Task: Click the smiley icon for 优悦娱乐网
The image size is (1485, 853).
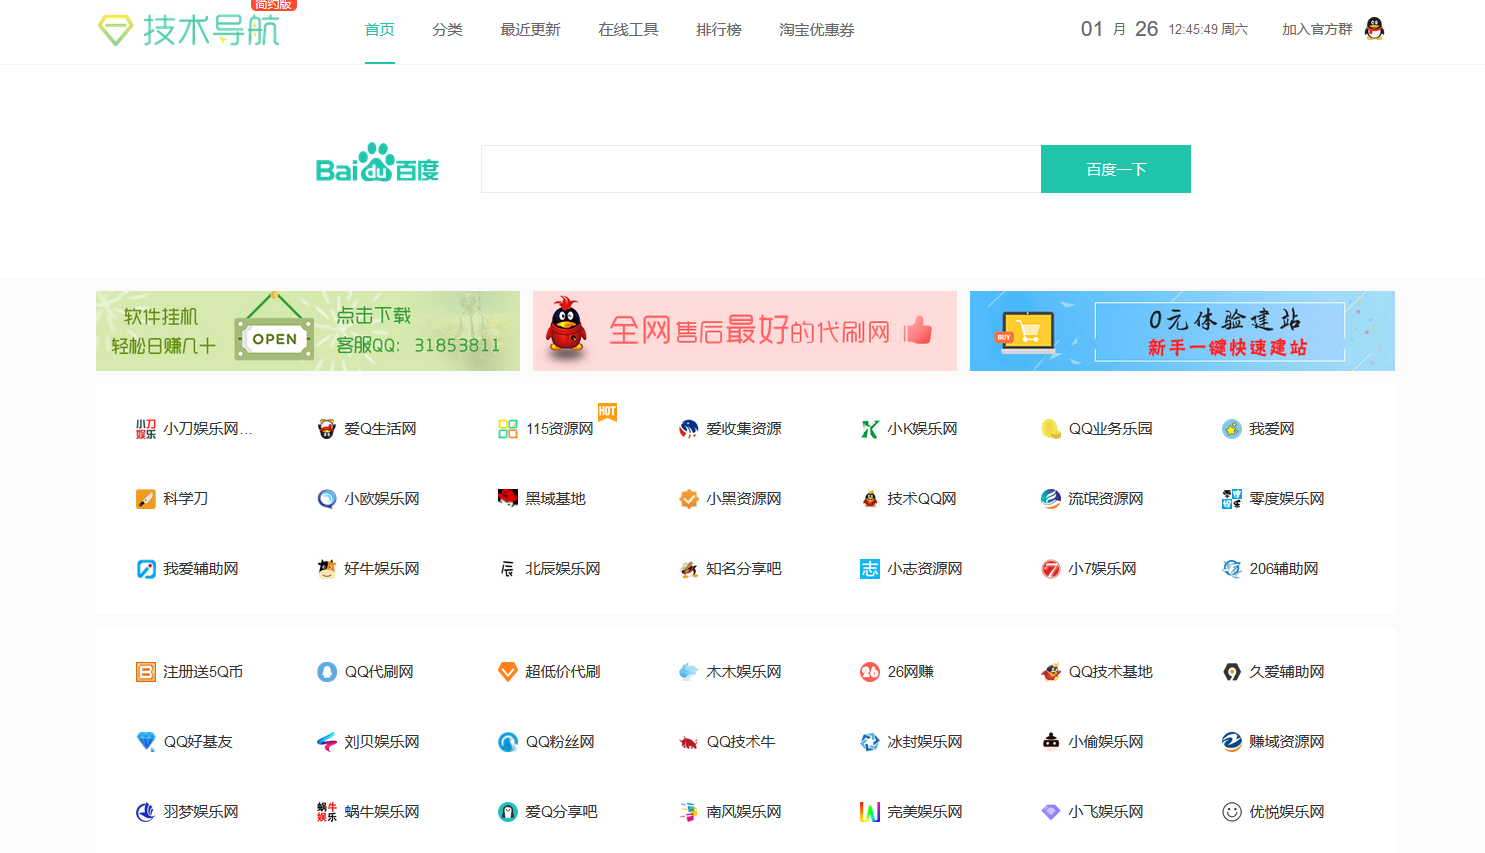Action: (1231, 811)
